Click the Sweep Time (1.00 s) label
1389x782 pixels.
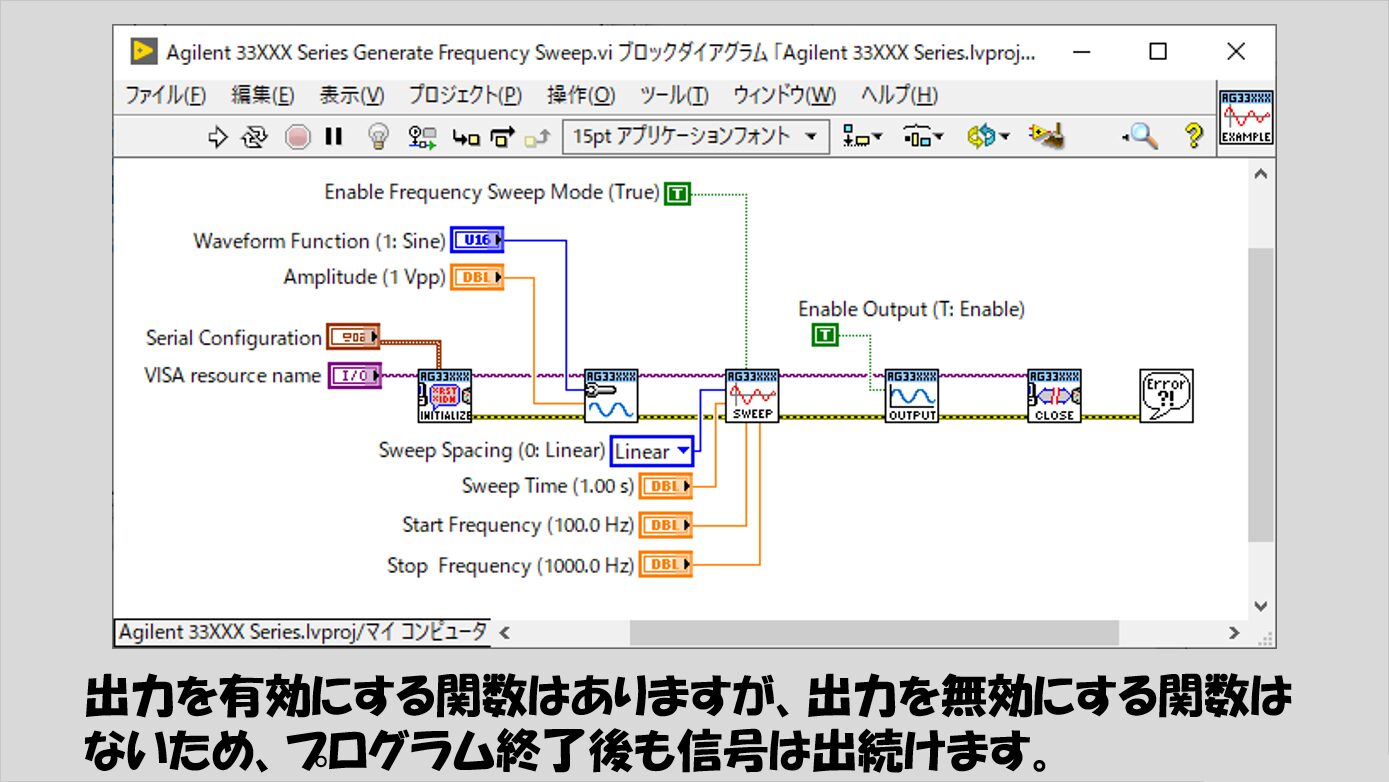[x=548, y=487]
